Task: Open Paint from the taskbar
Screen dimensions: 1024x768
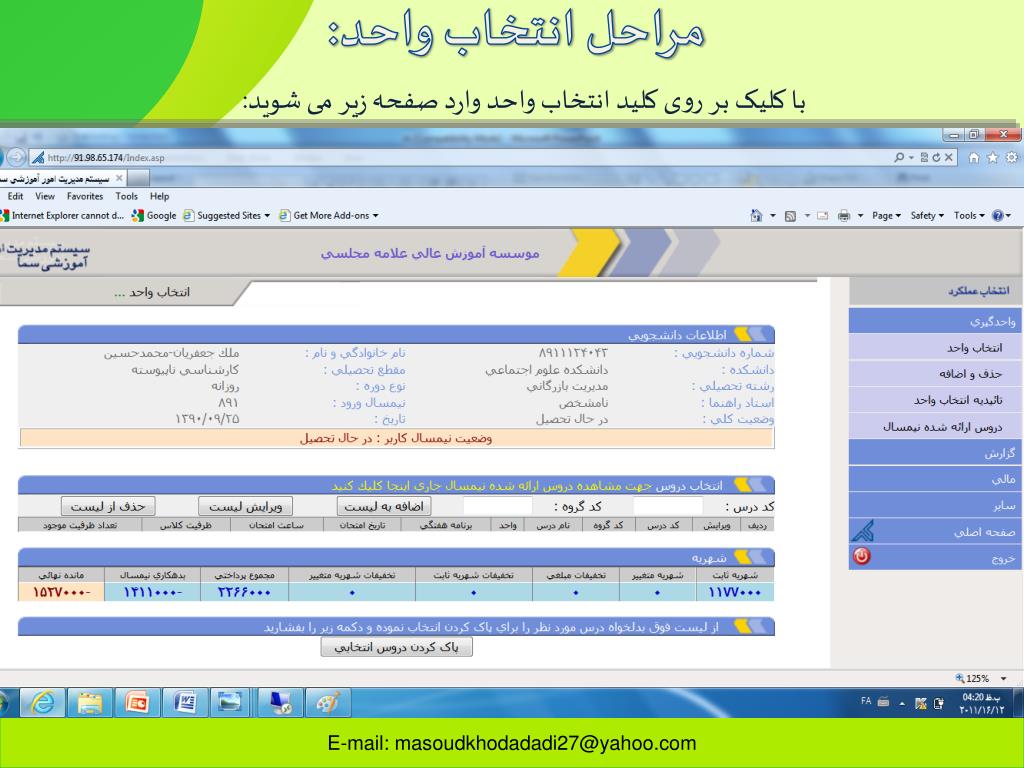Action: pyautogui.click(x=328, y=703)
